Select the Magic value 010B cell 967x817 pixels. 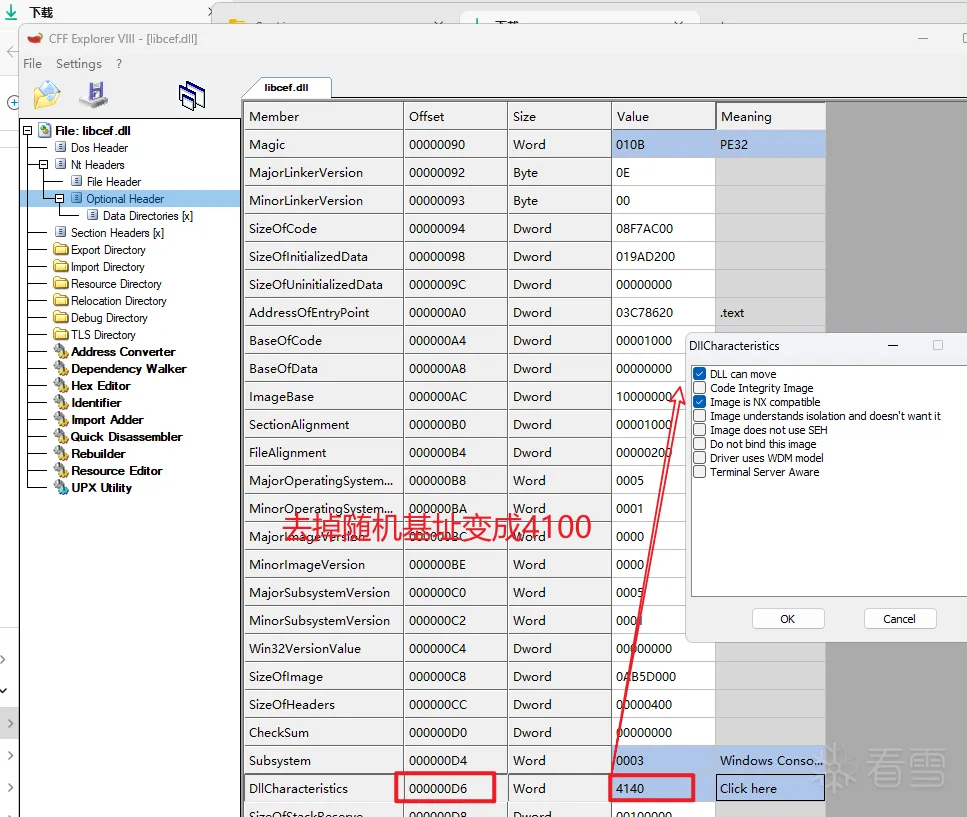(663, 144)
